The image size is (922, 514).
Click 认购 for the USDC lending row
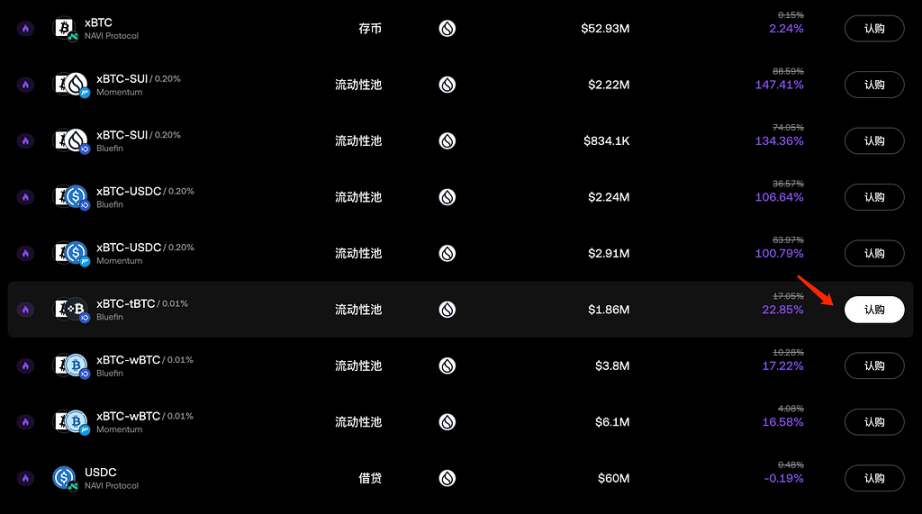(874, 478)
